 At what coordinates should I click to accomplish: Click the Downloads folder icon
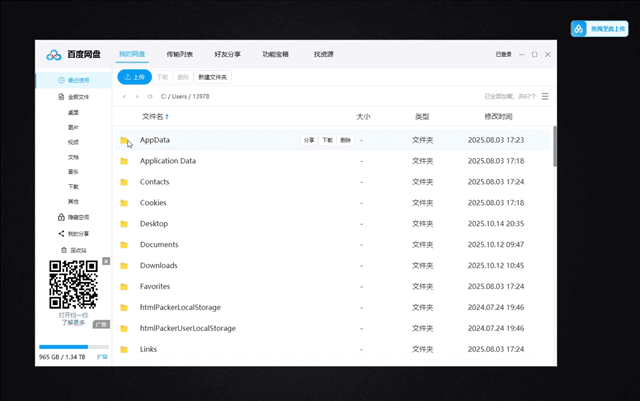(x=124, y=266)
